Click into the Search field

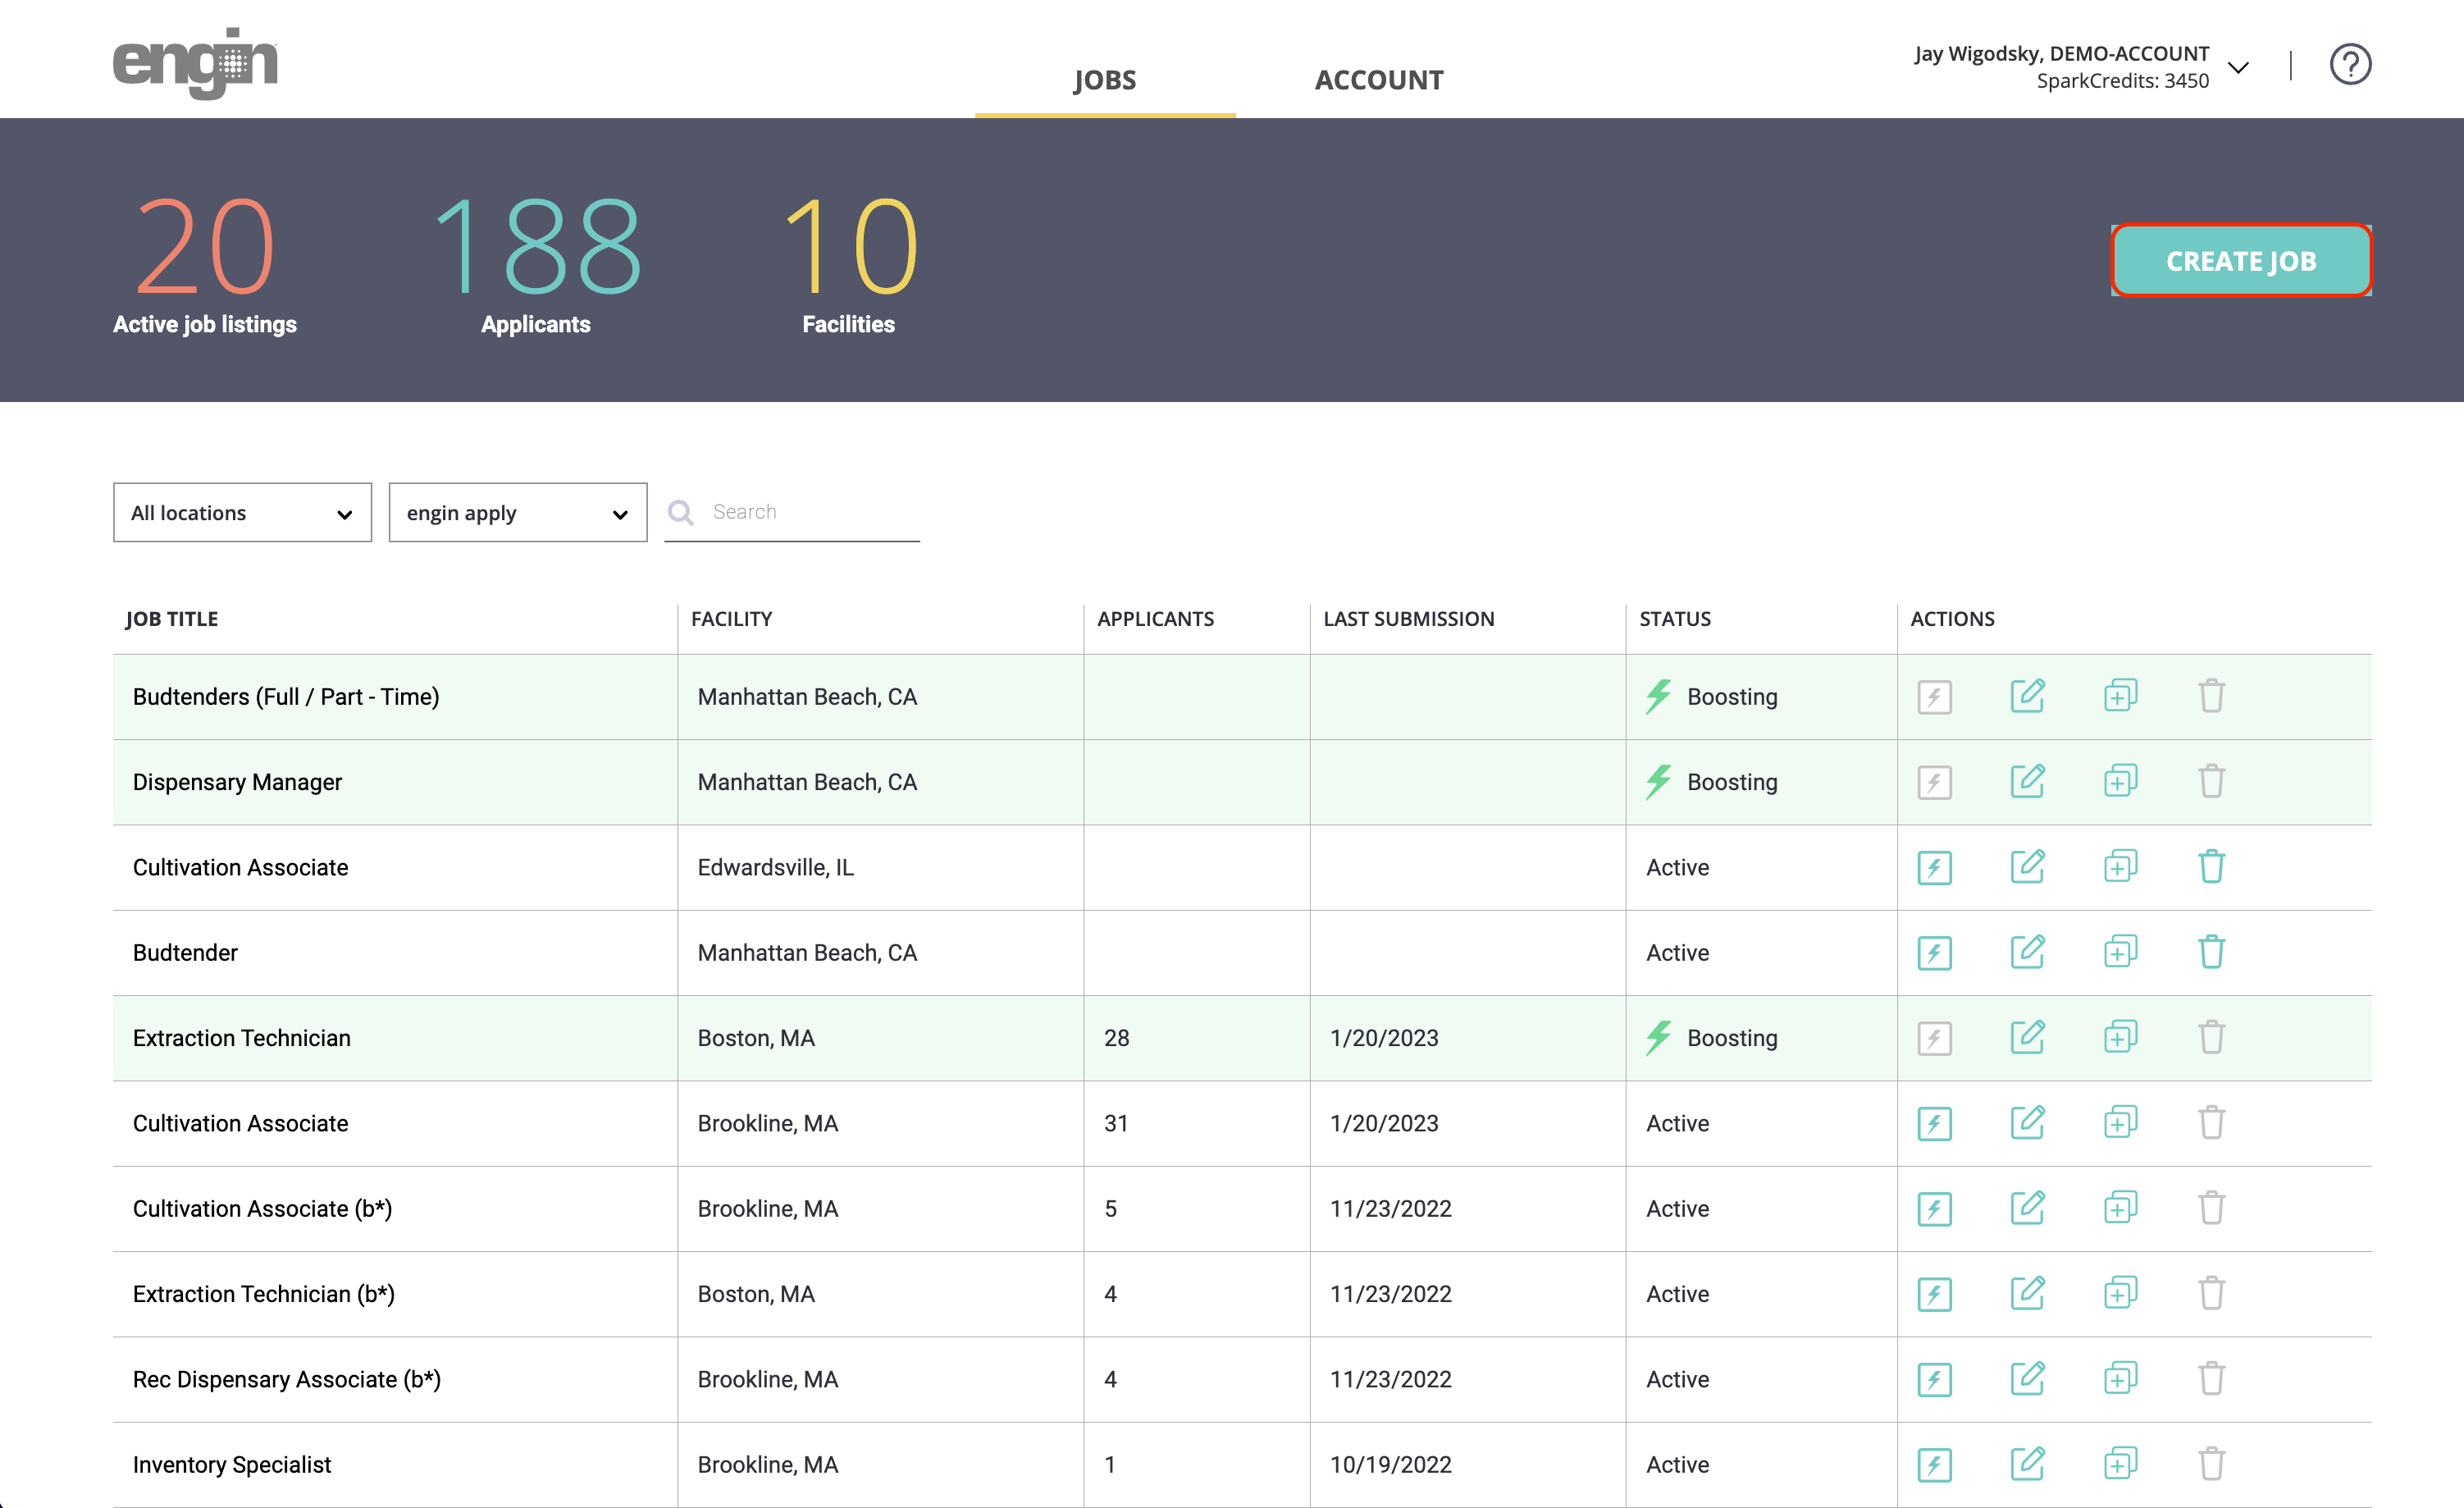pos(810,512)
